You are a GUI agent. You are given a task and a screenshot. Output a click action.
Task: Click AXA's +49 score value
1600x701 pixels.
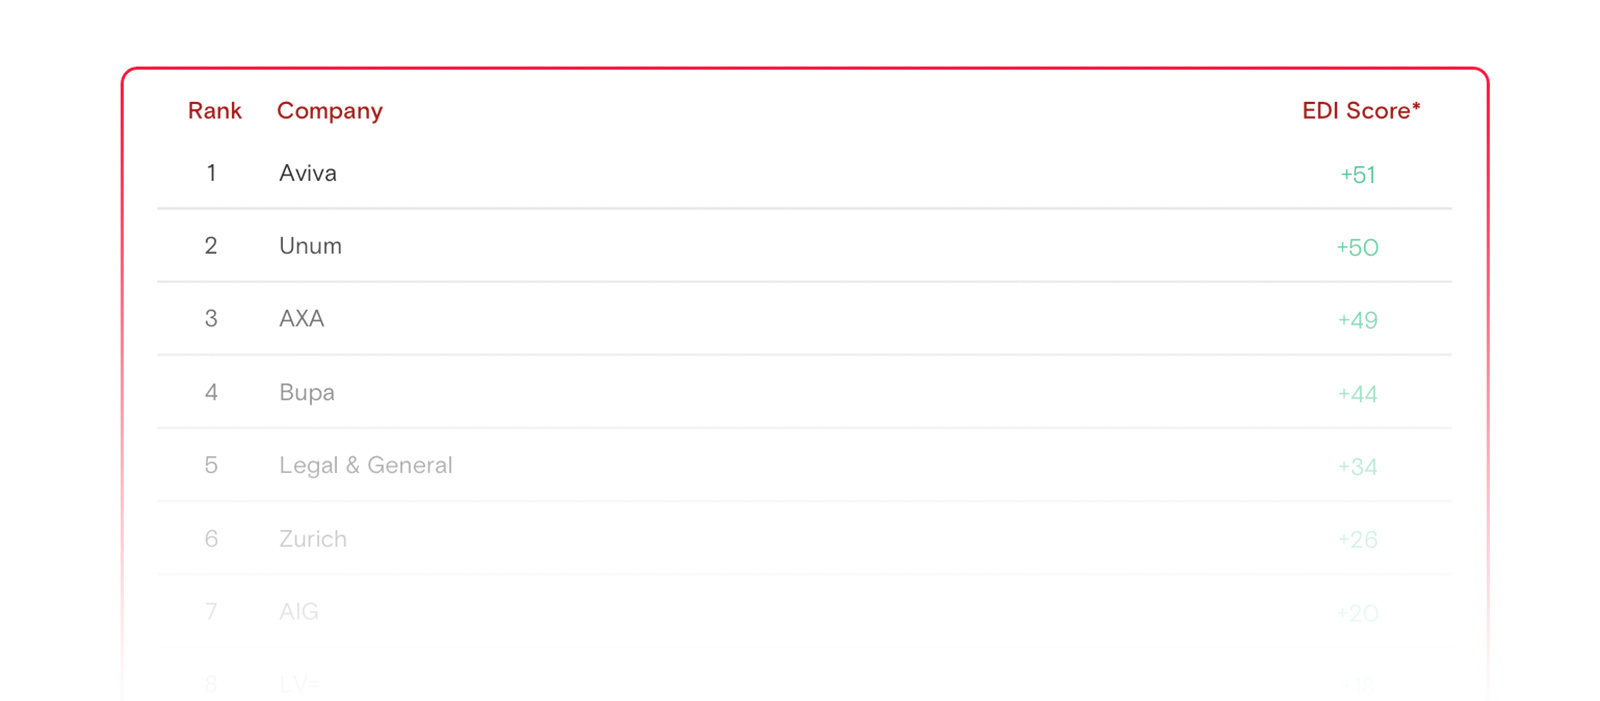click(x=1358, y=321)
